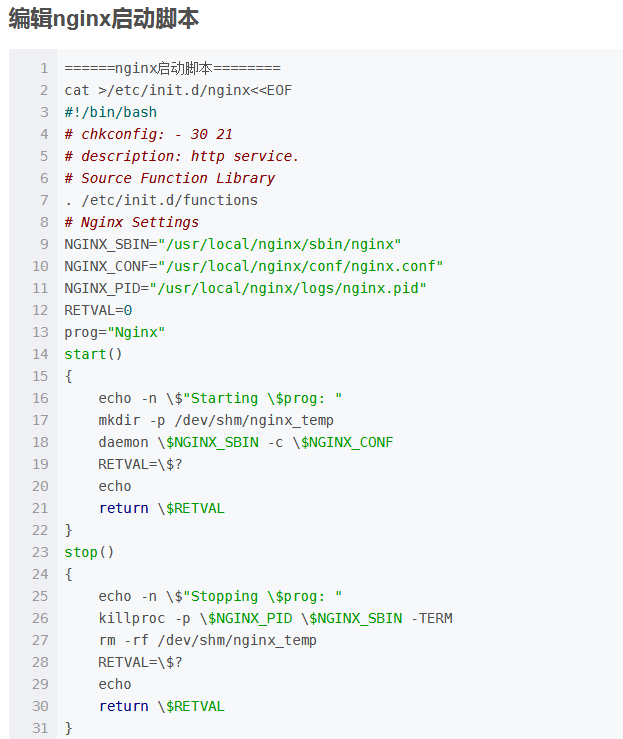Click the 'RETVAL=0' line

pos(98,310)
